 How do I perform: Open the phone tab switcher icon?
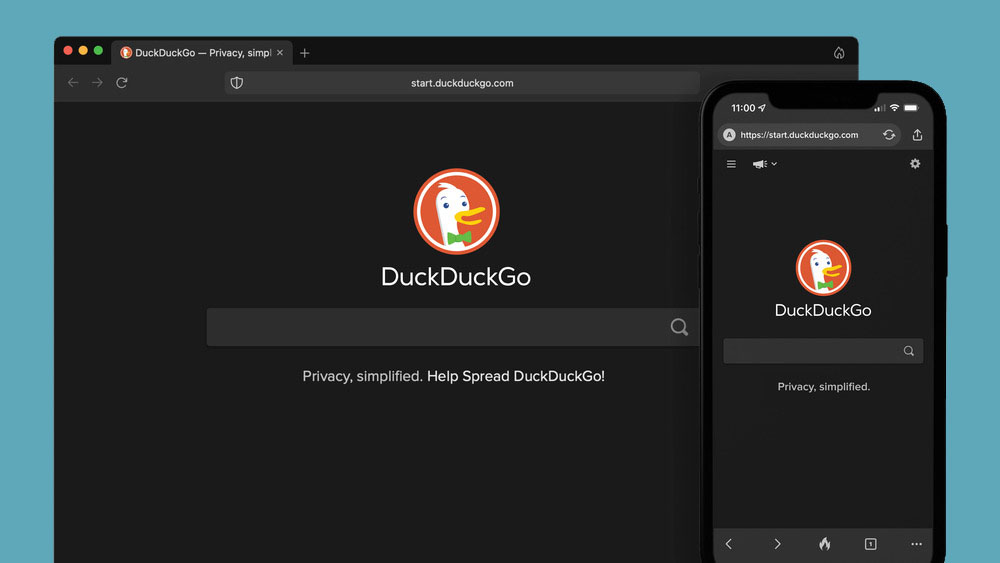(871, 544)
